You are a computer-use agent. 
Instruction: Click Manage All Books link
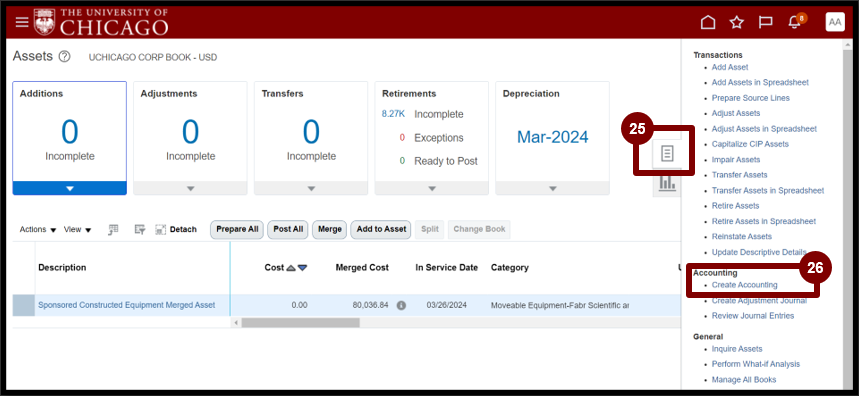744,380
